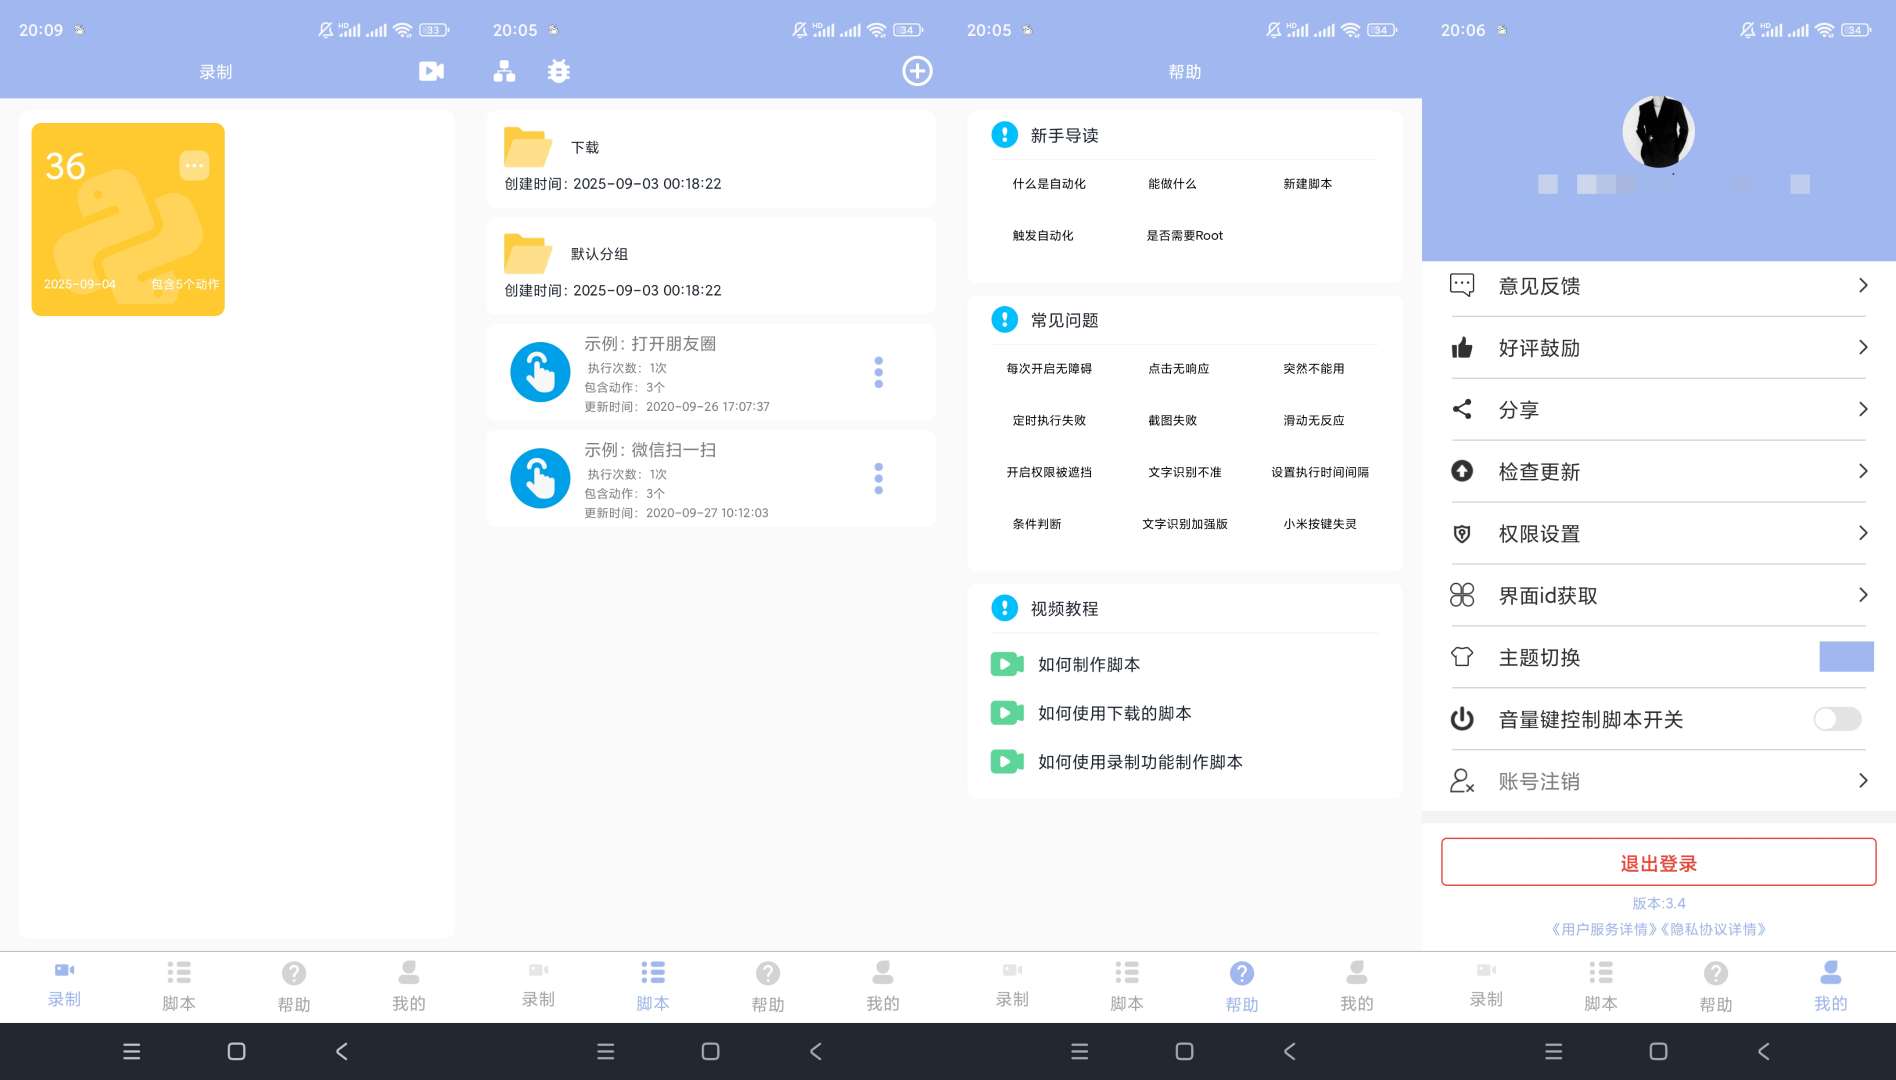This screenshot has height=1080, width=1896.
Task: Toggle the 音量键控制脚本开关 switch
Action: pyautogui.click(x=1838, y=719)
